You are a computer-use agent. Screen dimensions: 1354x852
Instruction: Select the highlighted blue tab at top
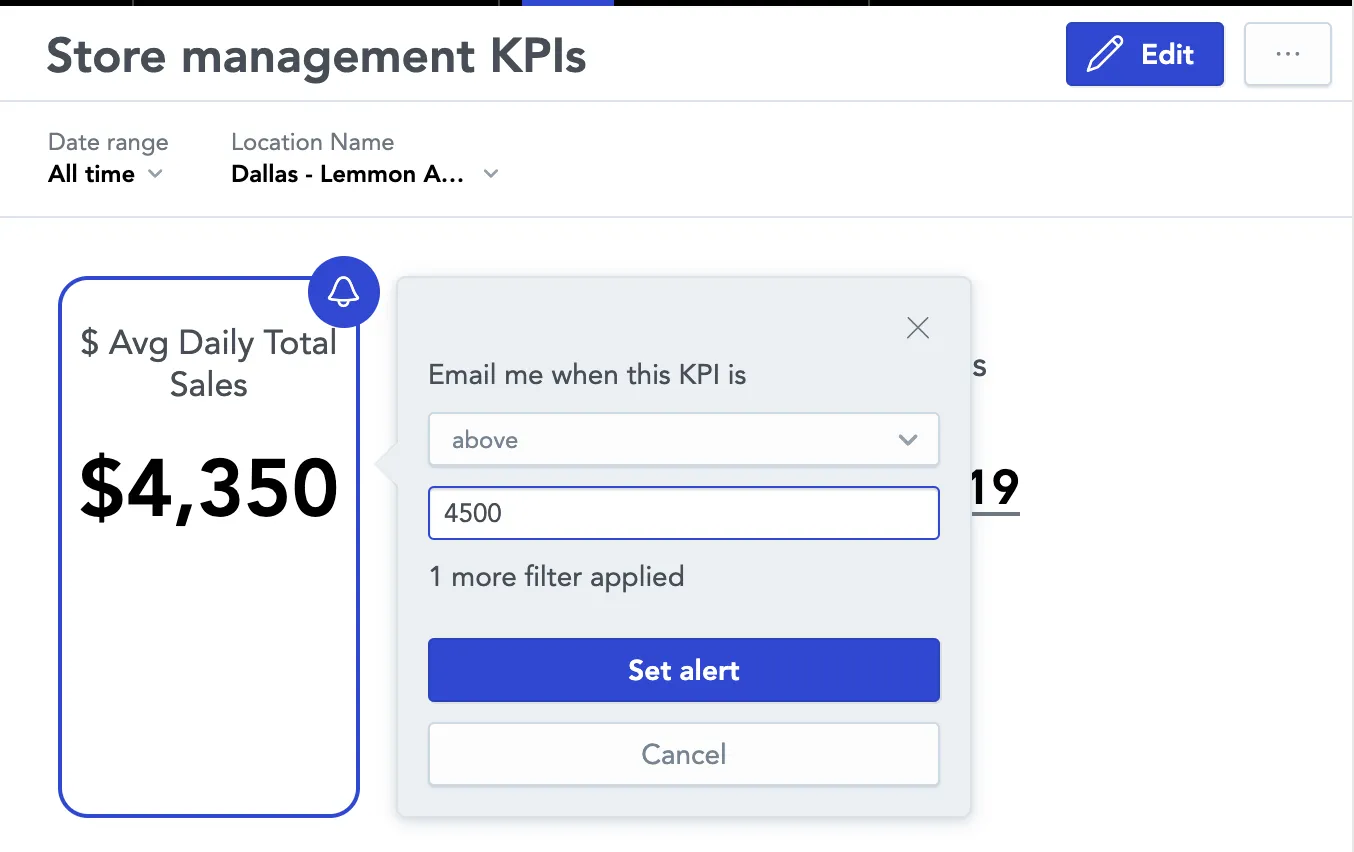pyautogui.click(x=567, y=3)
